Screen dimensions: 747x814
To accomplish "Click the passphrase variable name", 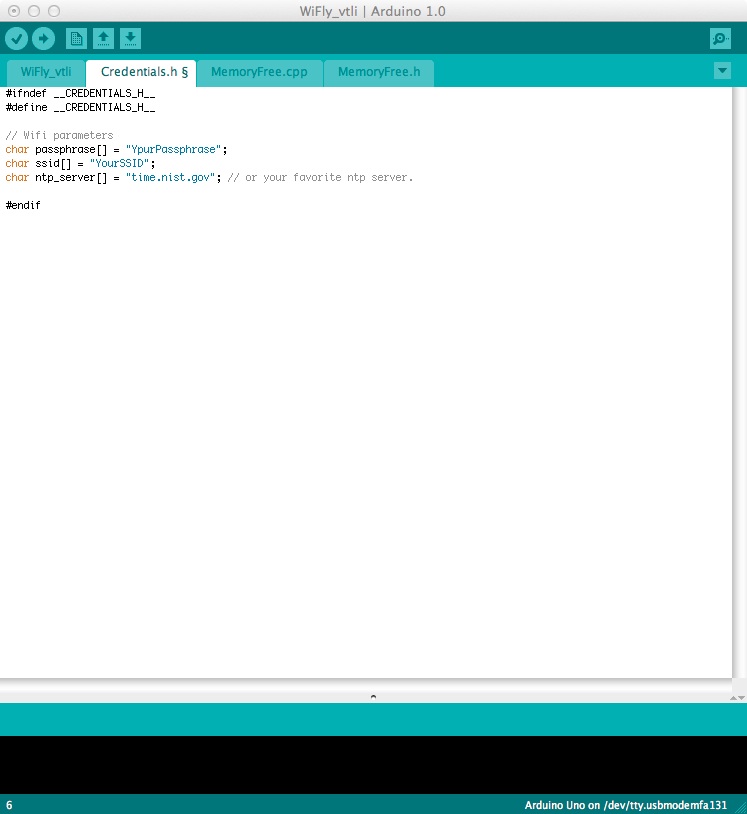I will [65, 150].
